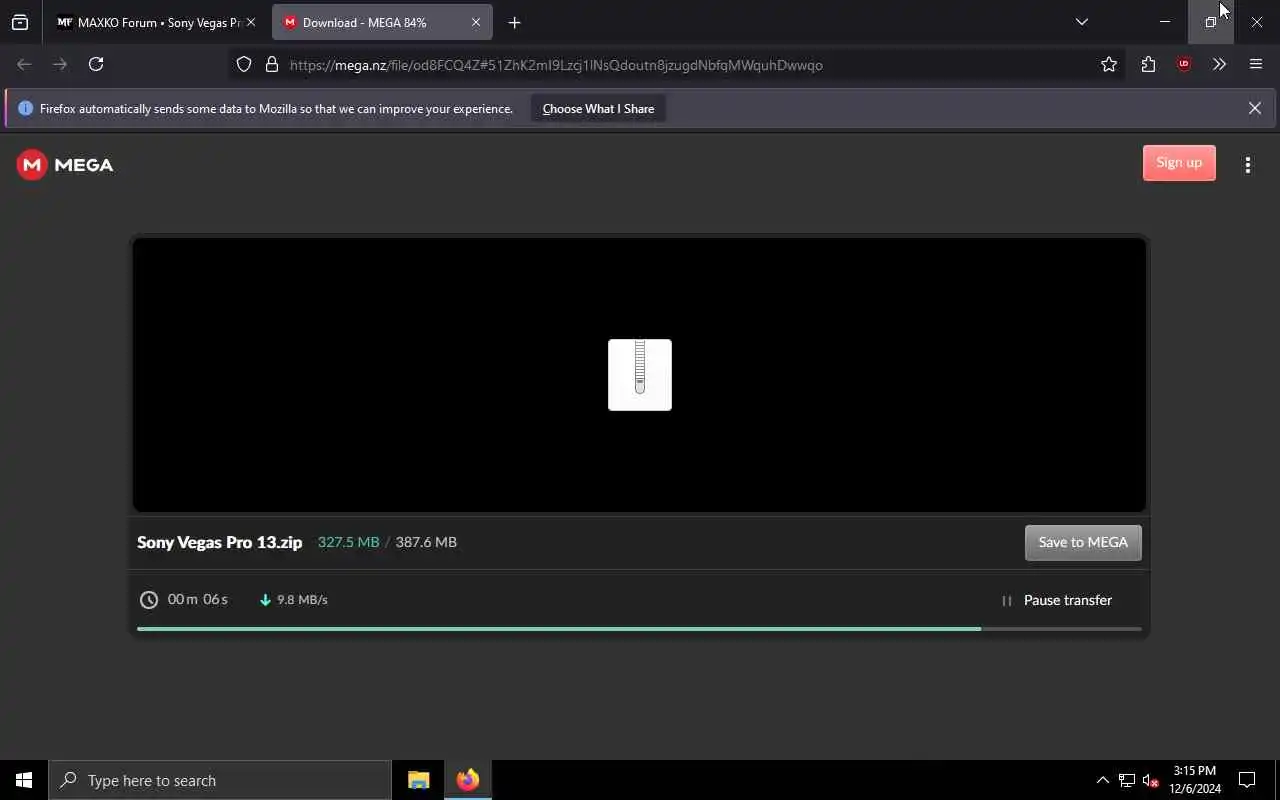Open a new browser tab
This screenshot has width=1280, height=800.
(x=514, y=22)
